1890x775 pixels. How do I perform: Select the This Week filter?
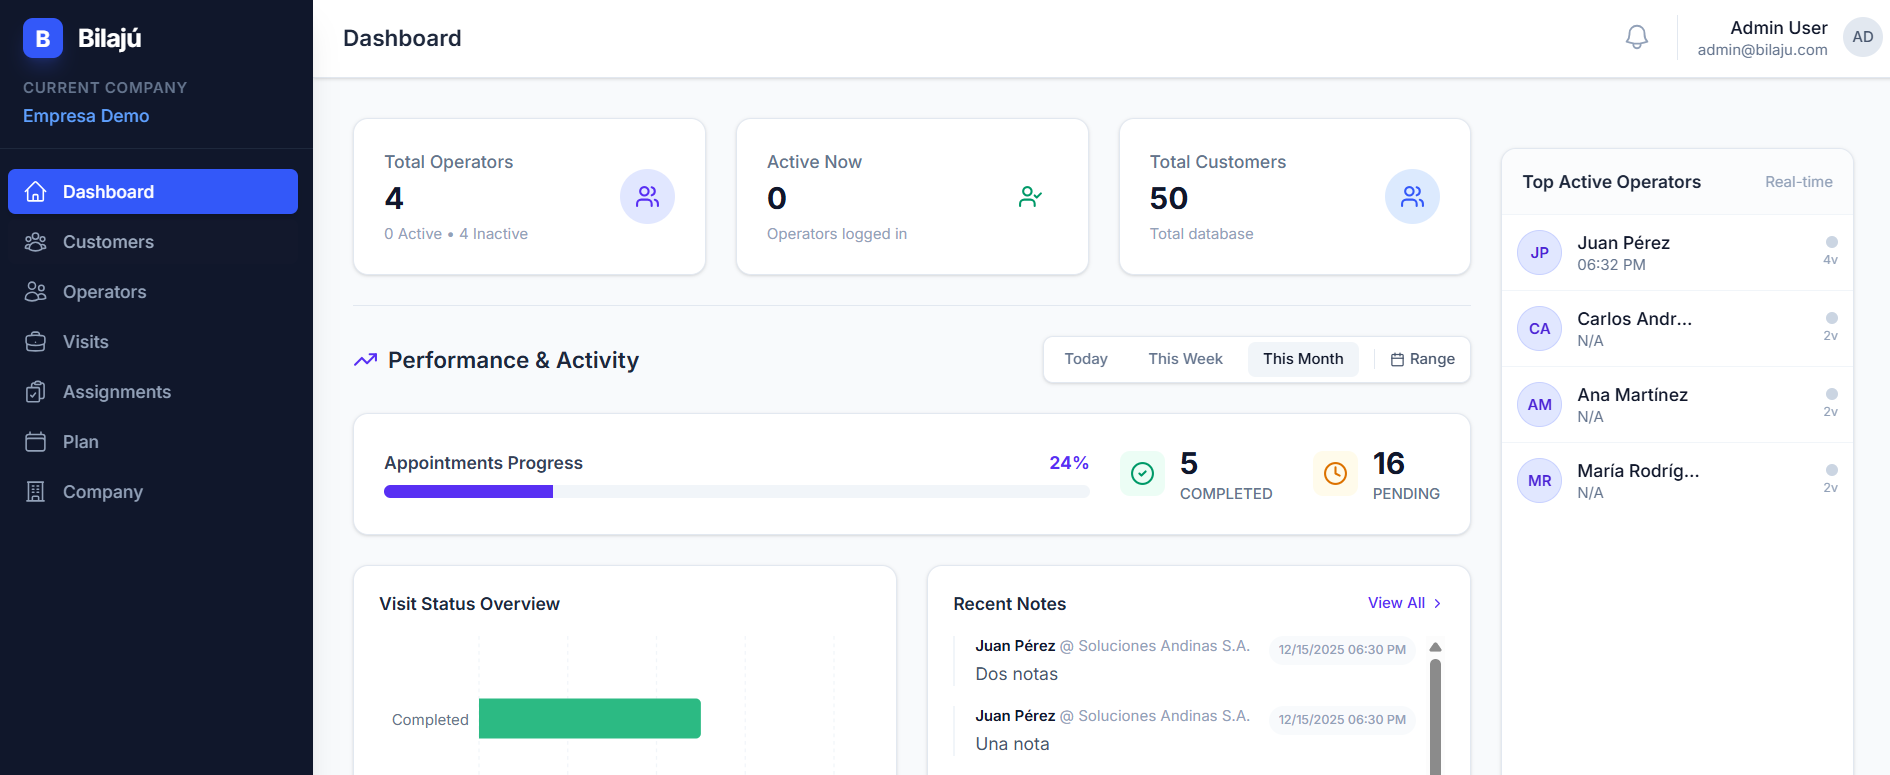point(1185,359)
